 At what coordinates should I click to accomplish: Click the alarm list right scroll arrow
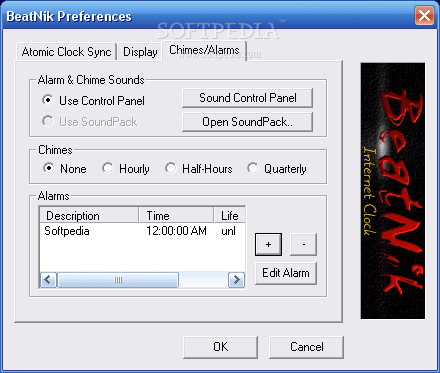coord(236,280)
